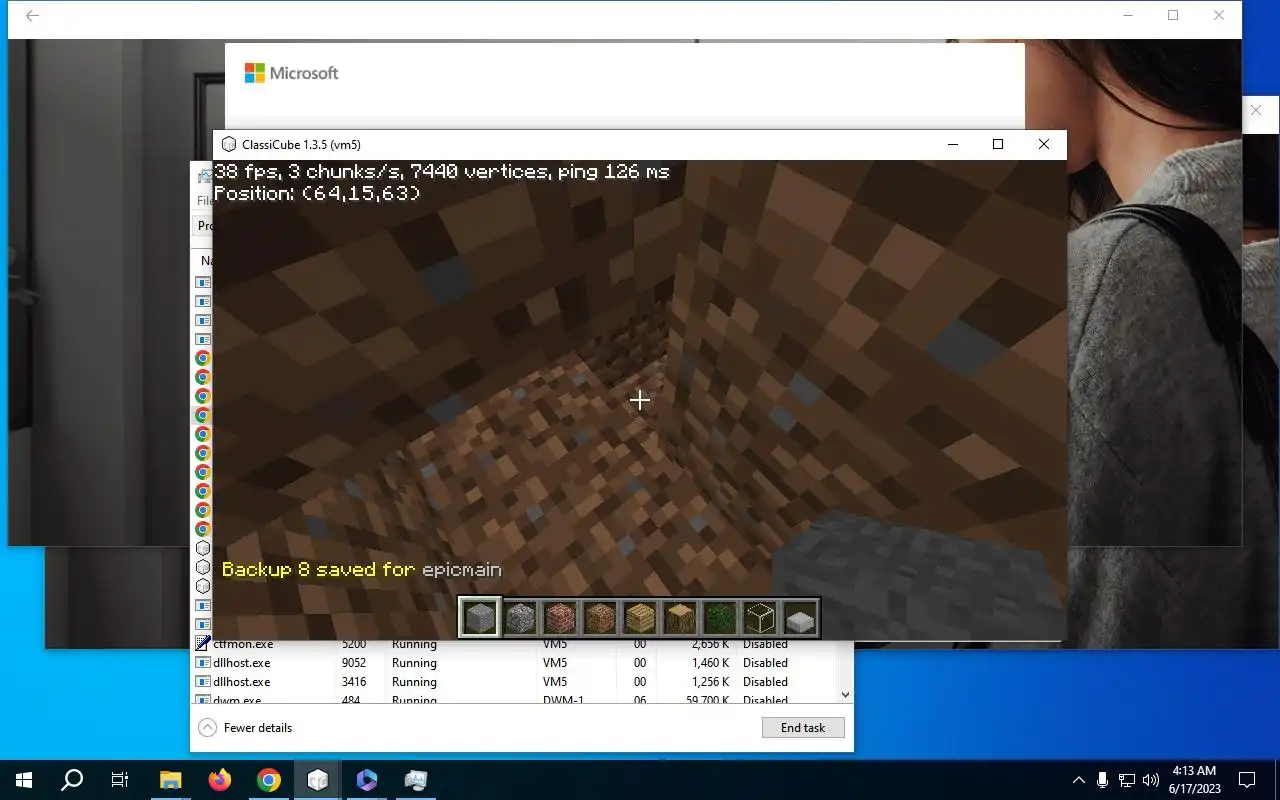
Task: Click the 1,256 K memory value
Action: tap(709, 682)
